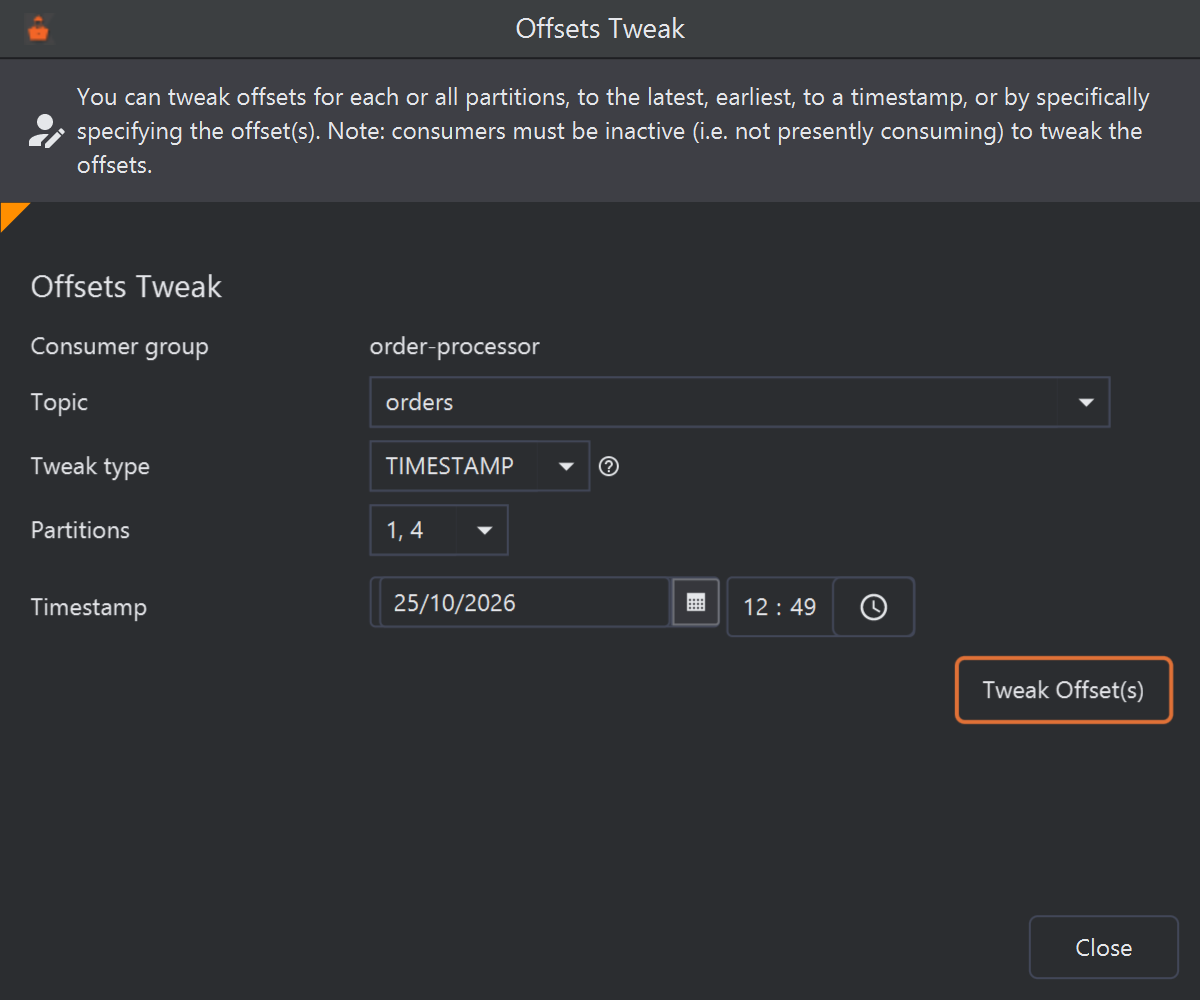Open the clock time picker icon
This screenshot has height=1000, width=1200.
click(874, 607)
